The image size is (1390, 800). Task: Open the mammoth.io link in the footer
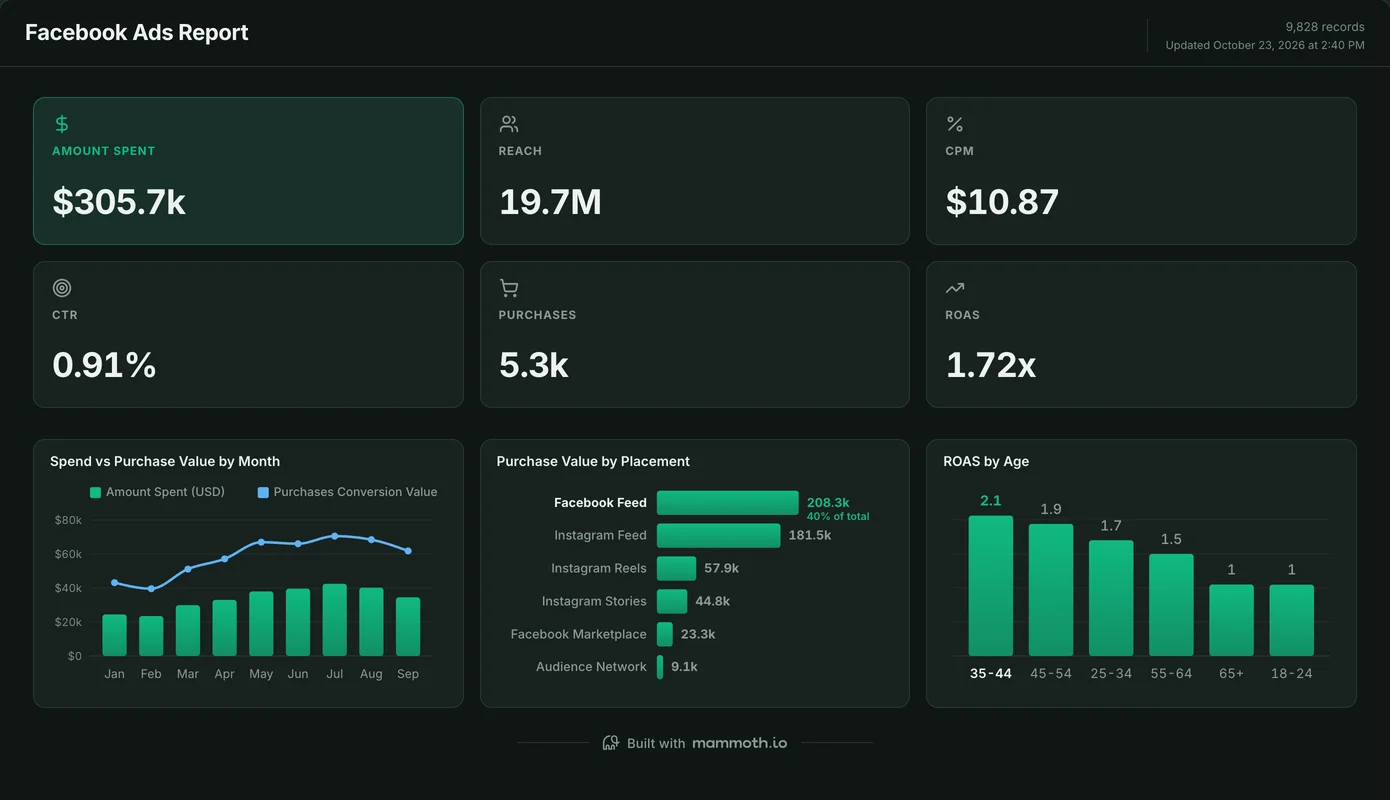point(739,743)
